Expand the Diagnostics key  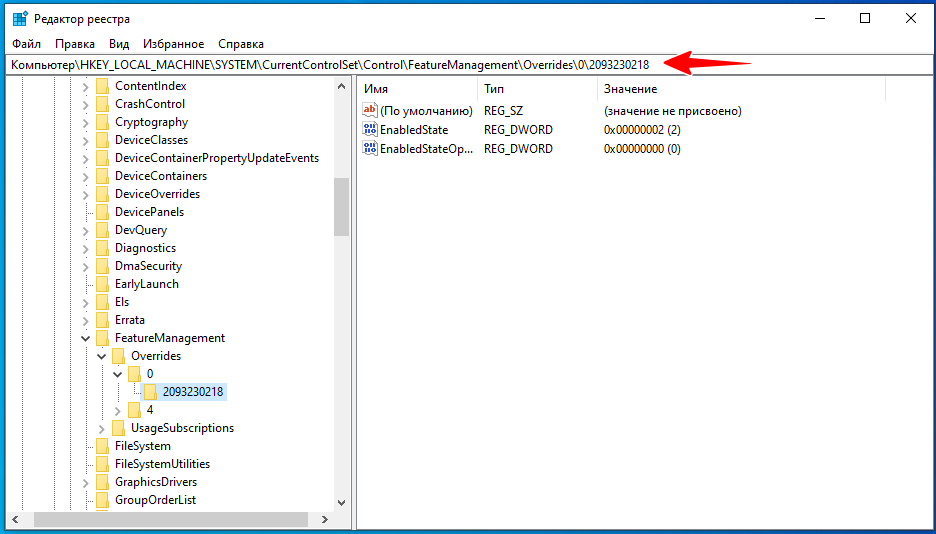point(85,248)
